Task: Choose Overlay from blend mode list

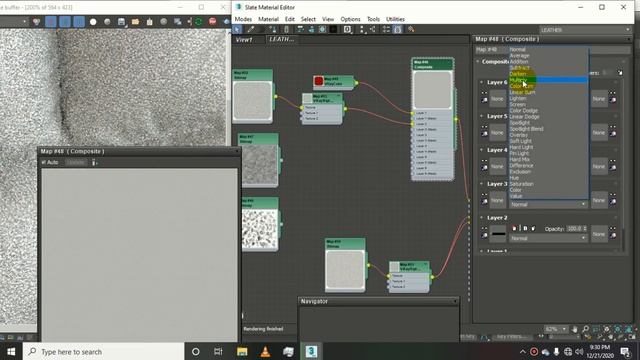Action: pyautogui.click(x=549, y=135)
